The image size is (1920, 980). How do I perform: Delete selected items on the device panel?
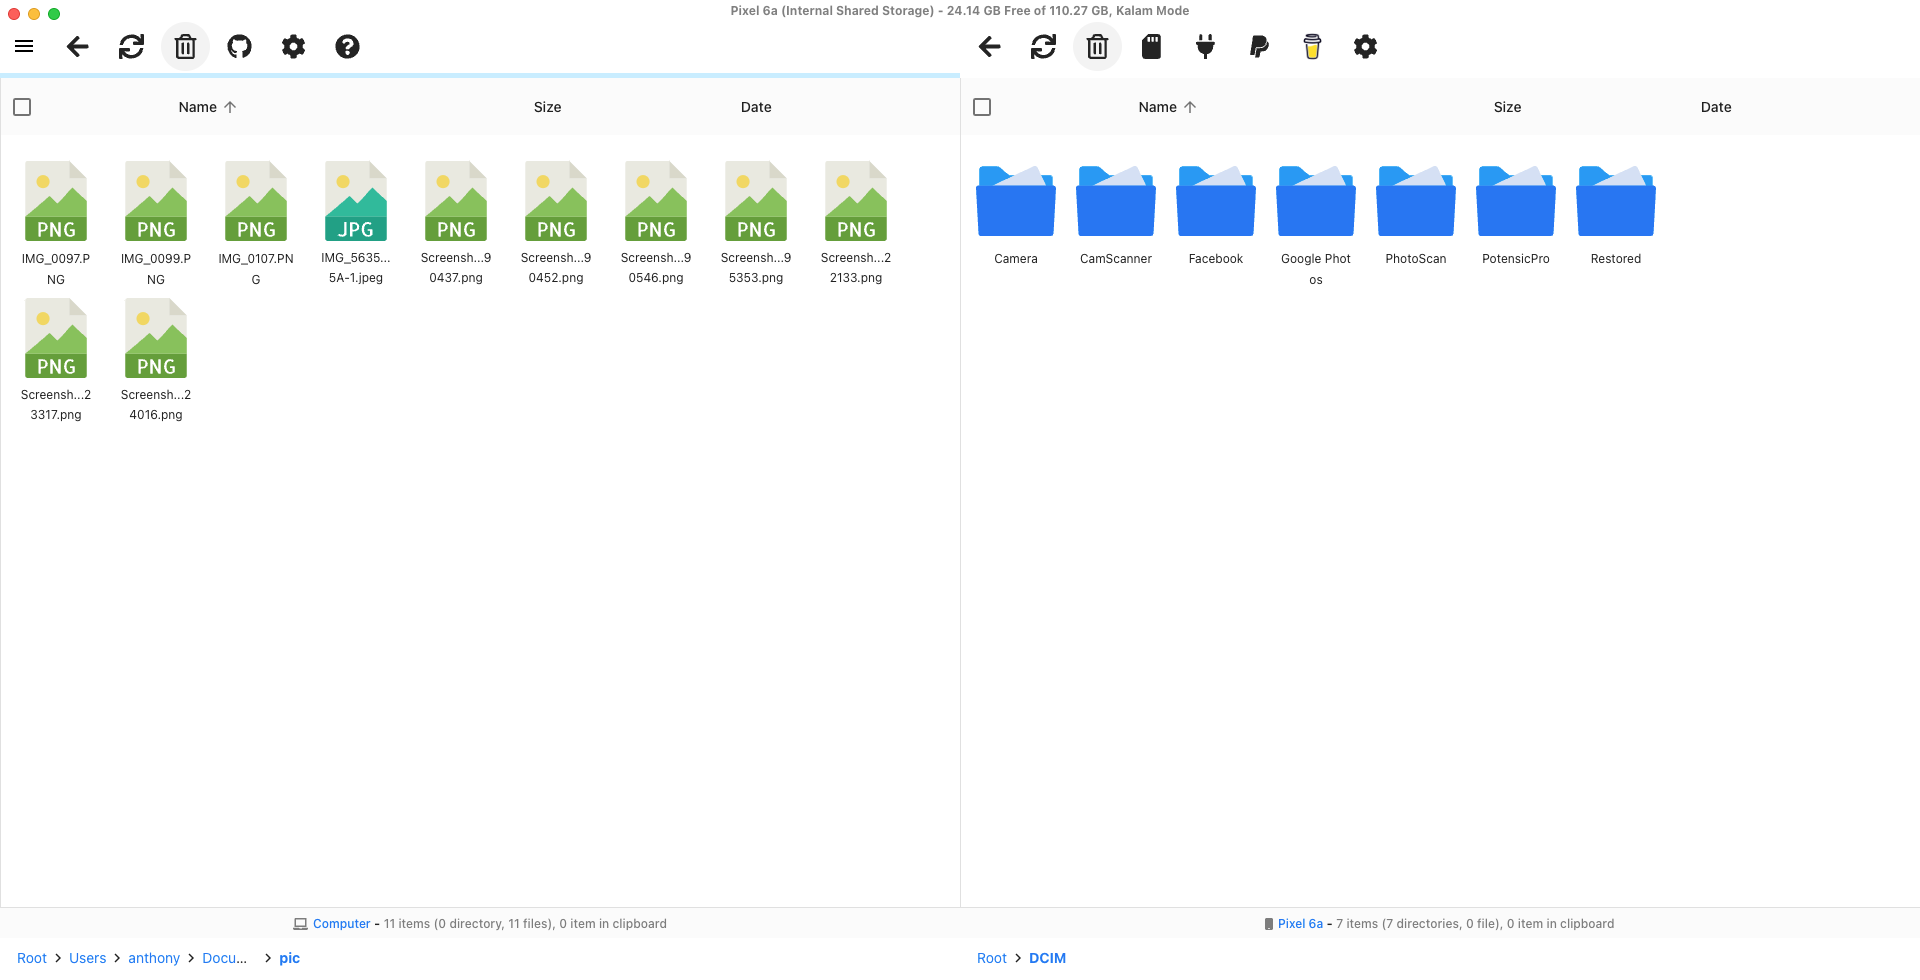click(x=1097, y=46)
